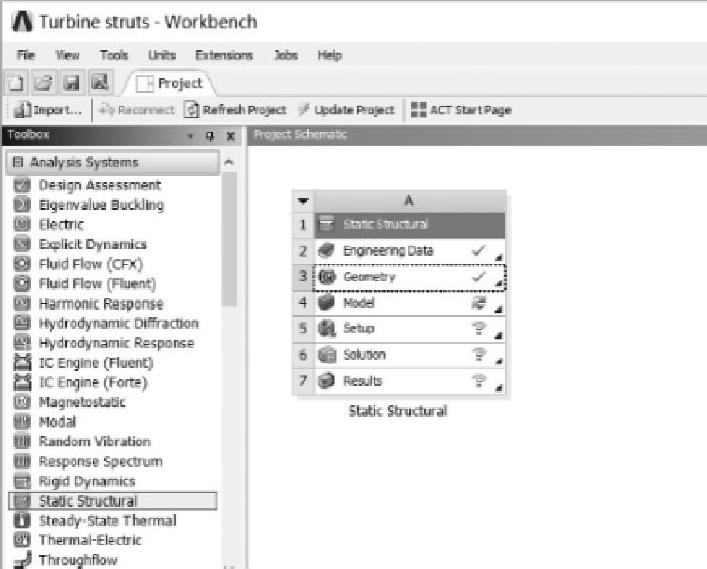Image resolution: width=707 pixels, height=569 pixels.
Task: Select the Solution cell
Action: [409, 355]
